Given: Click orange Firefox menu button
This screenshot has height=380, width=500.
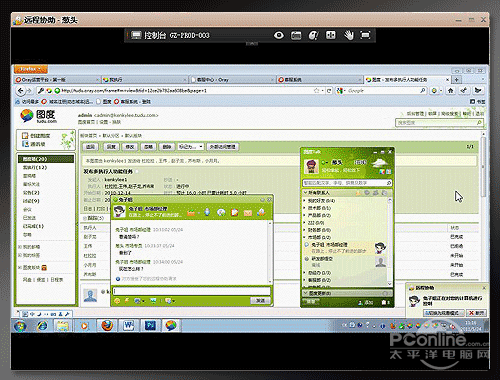Looking at the screenshot, I should click(x=31, y=69).
